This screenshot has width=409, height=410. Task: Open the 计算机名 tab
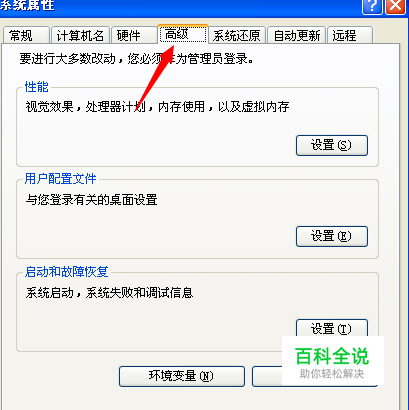80,35
